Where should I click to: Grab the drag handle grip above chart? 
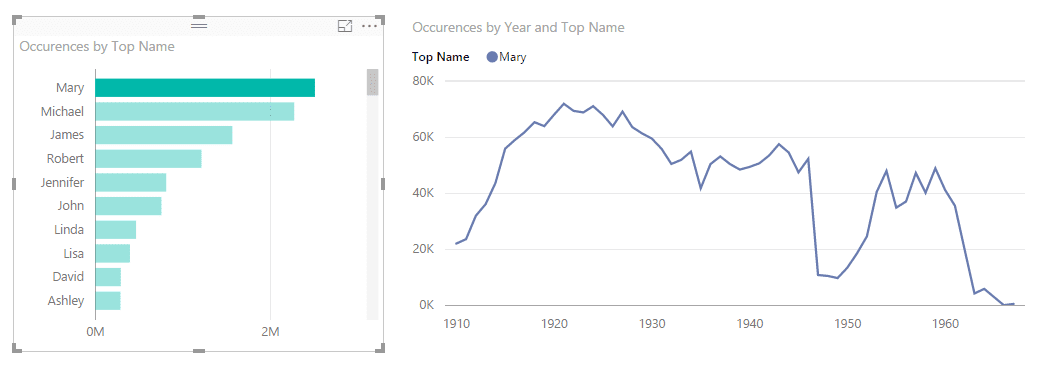199,25
